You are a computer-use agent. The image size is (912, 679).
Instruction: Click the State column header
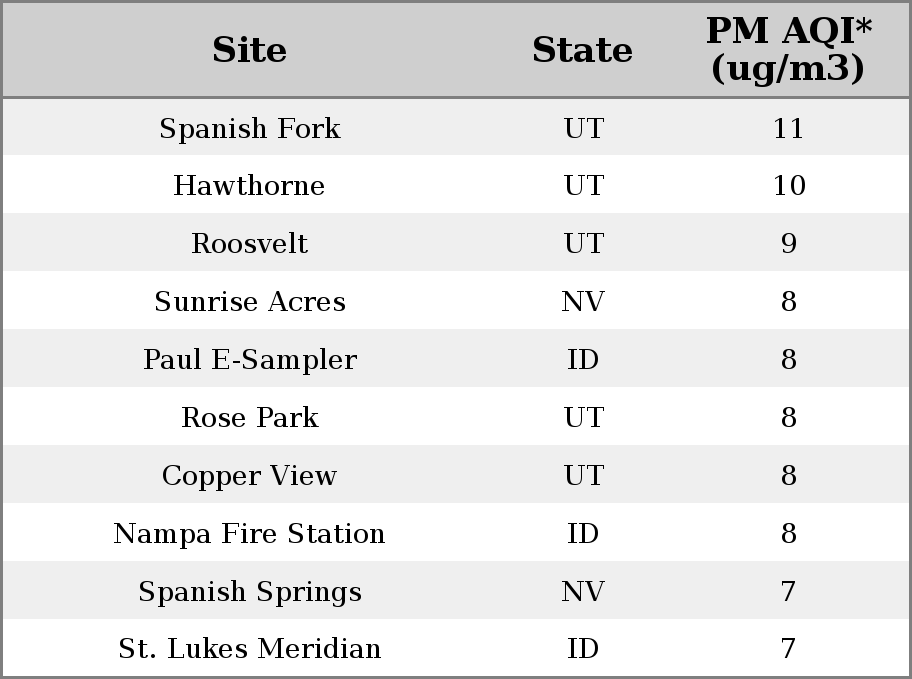coord(582,50)
